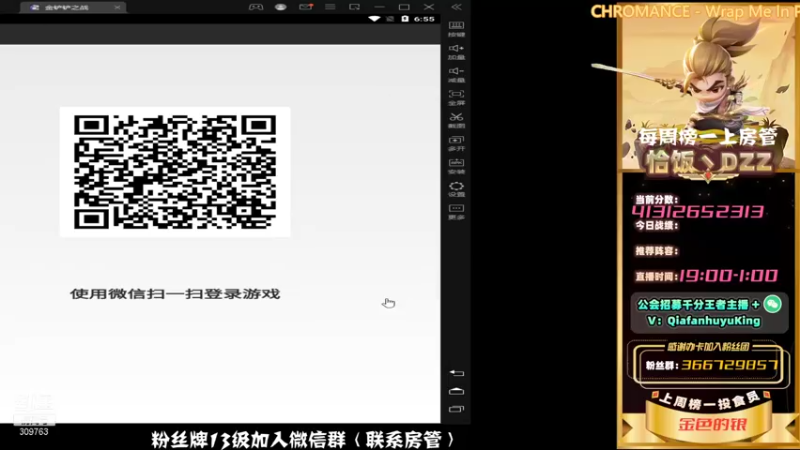Click the 推荐阵容 label
Image resolution: width=800 pixels, height=450 pixels.
tap(656, 251)
